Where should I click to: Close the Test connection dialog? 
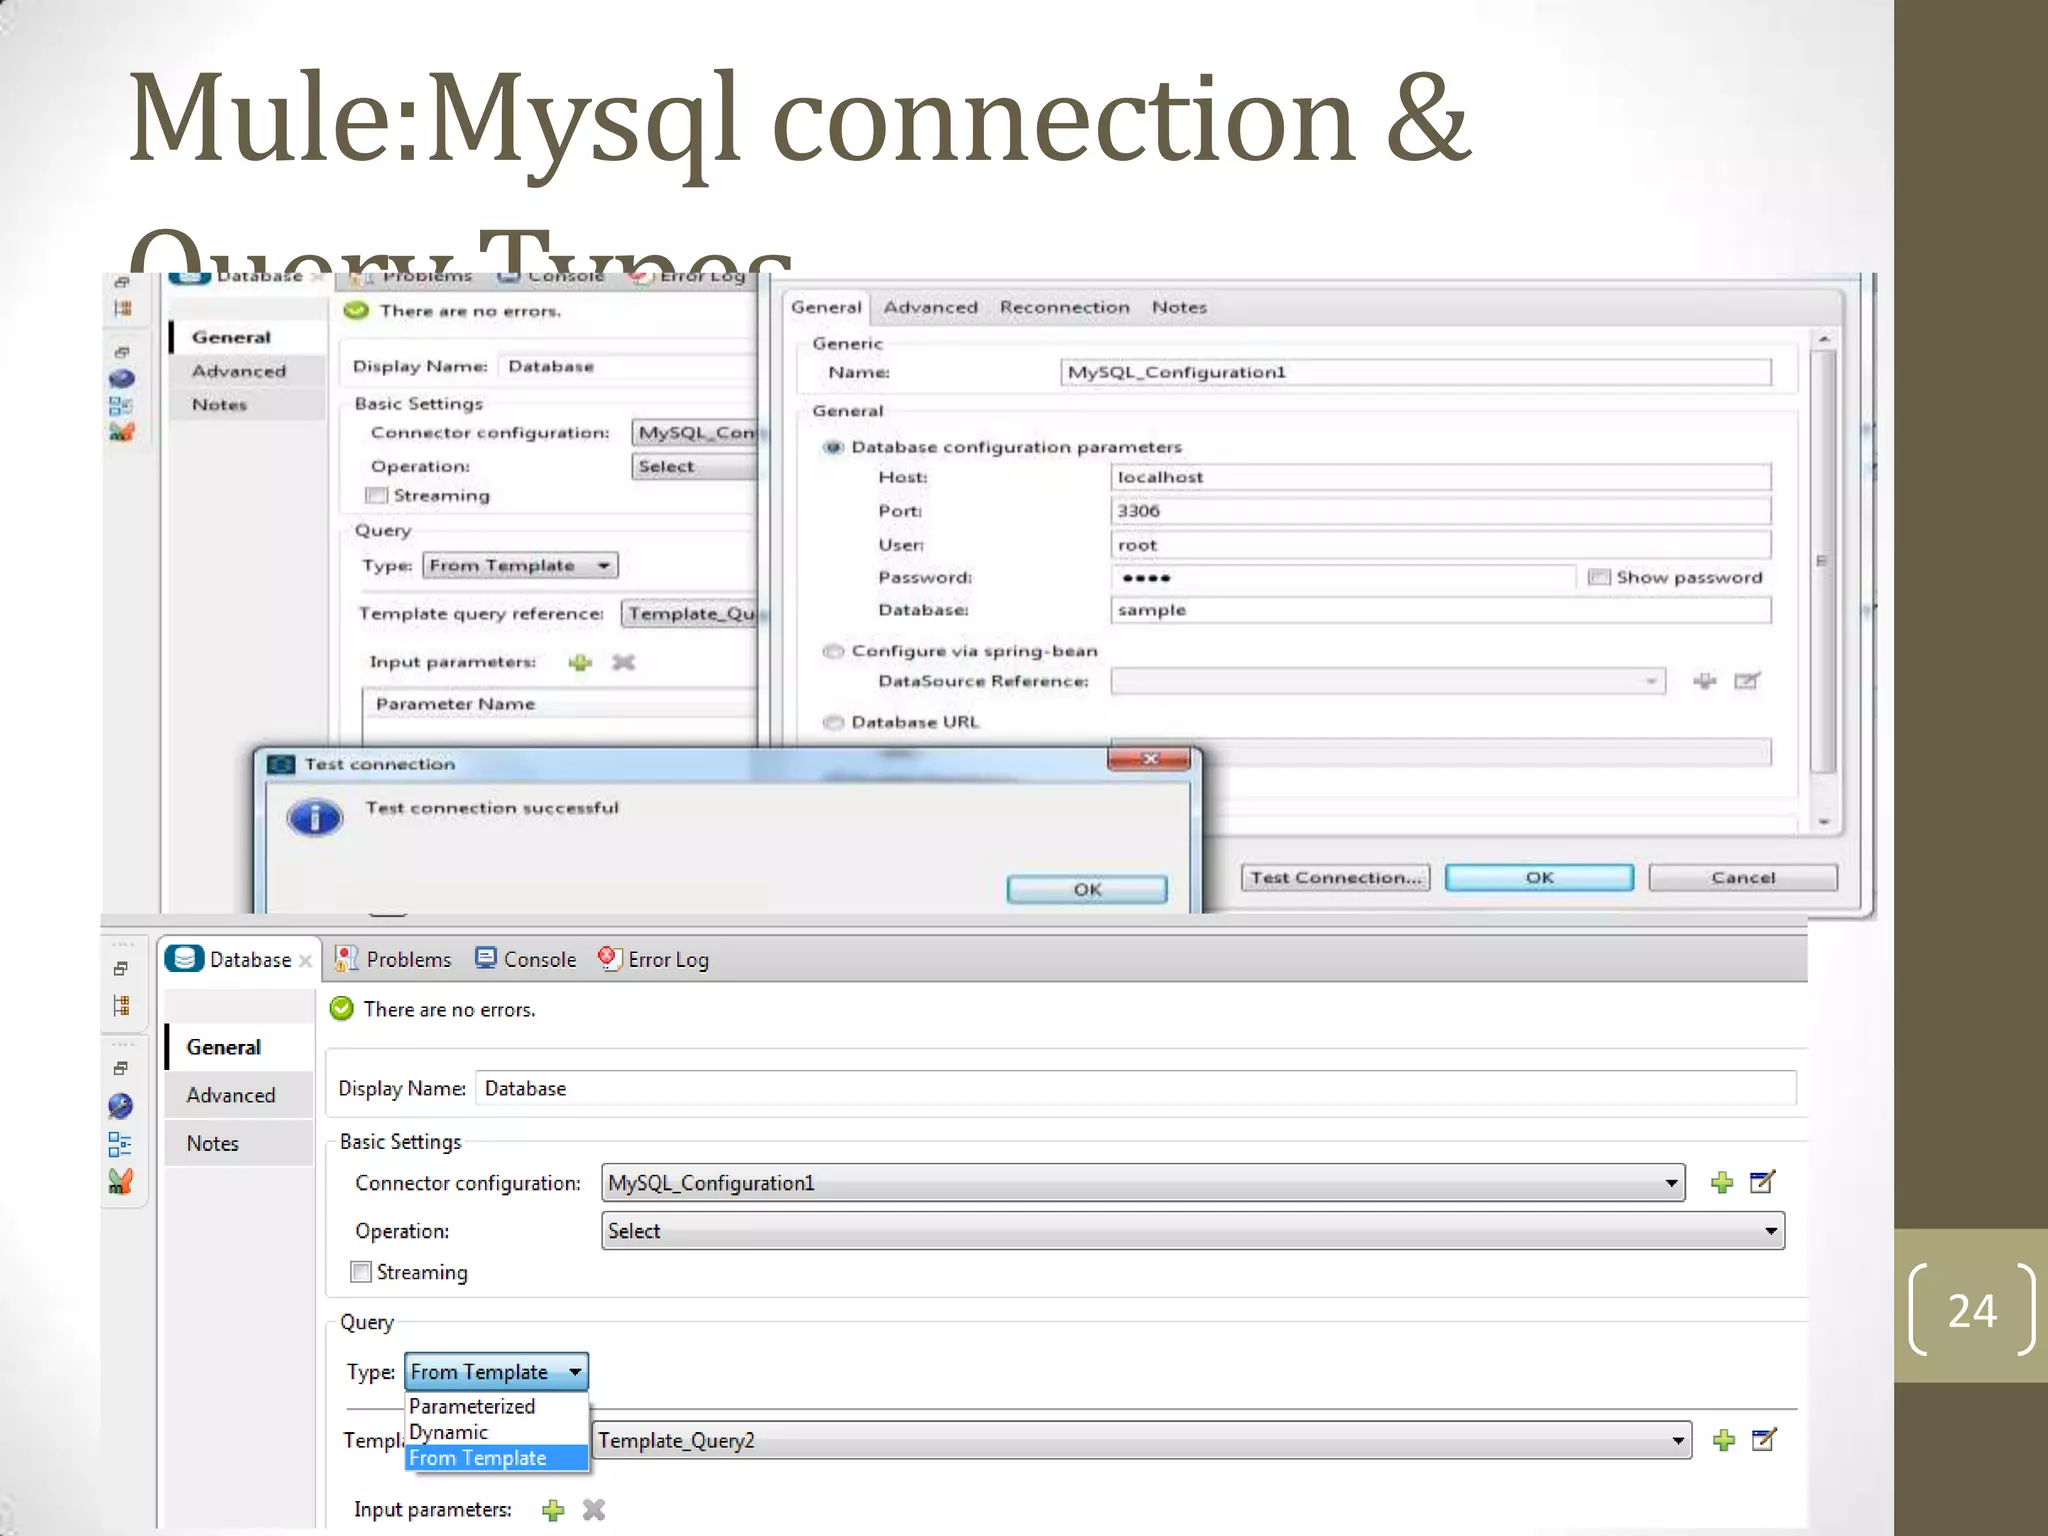pyautogui.click(x=1150, y=759)
